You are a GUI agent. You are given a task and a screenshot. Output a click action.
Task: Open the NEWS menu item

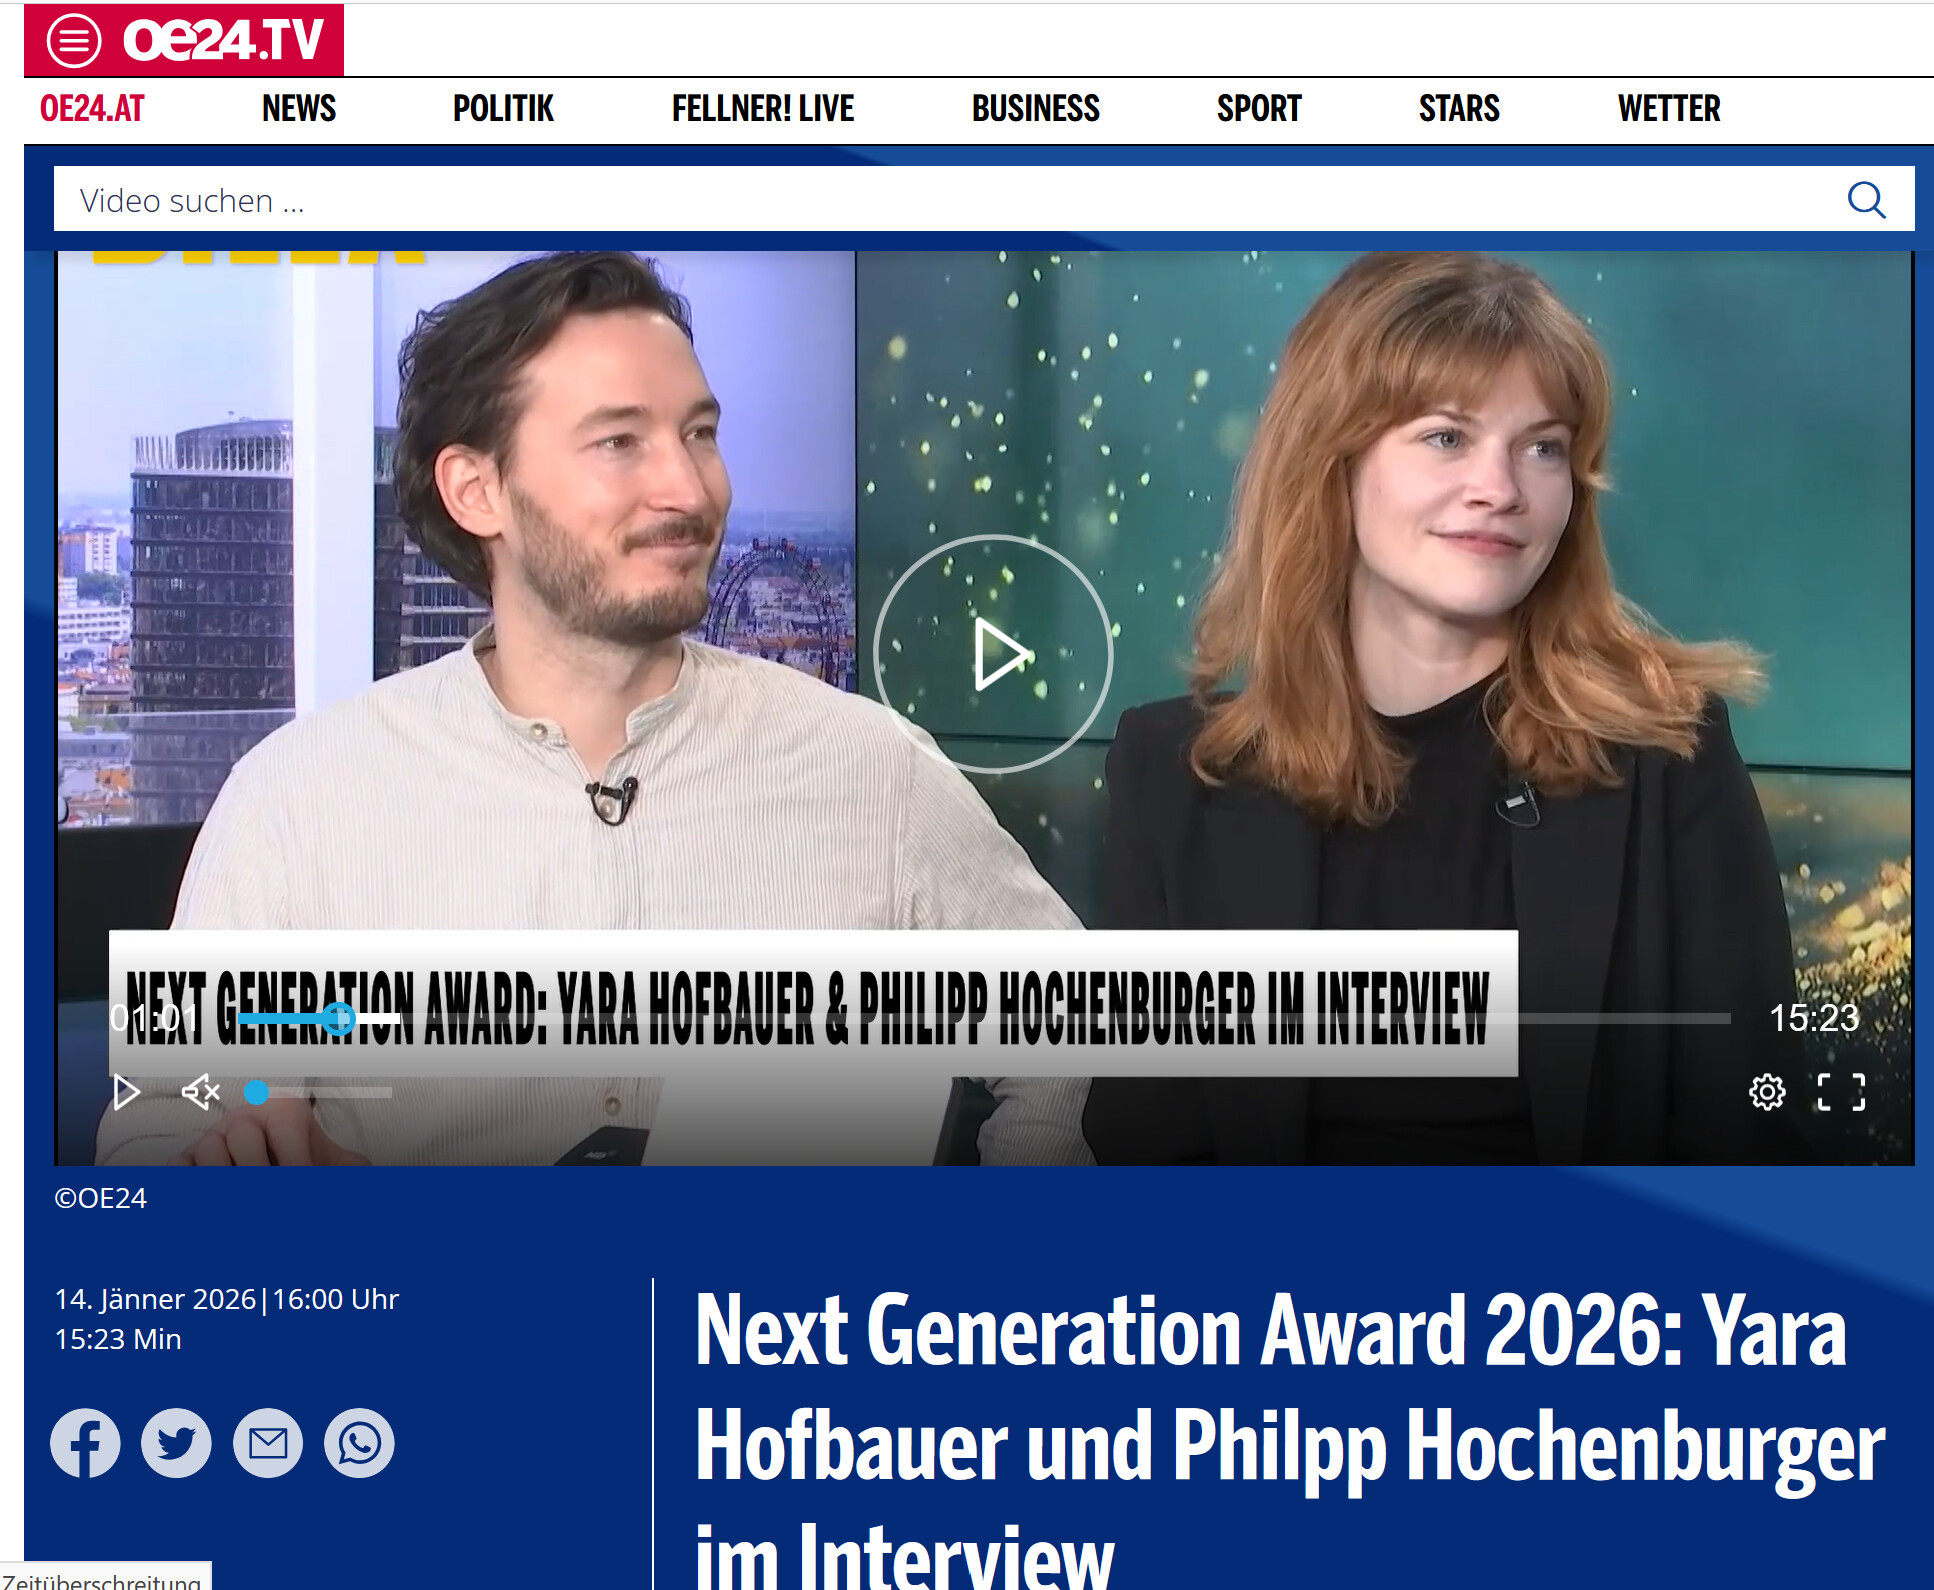[299, 108]
